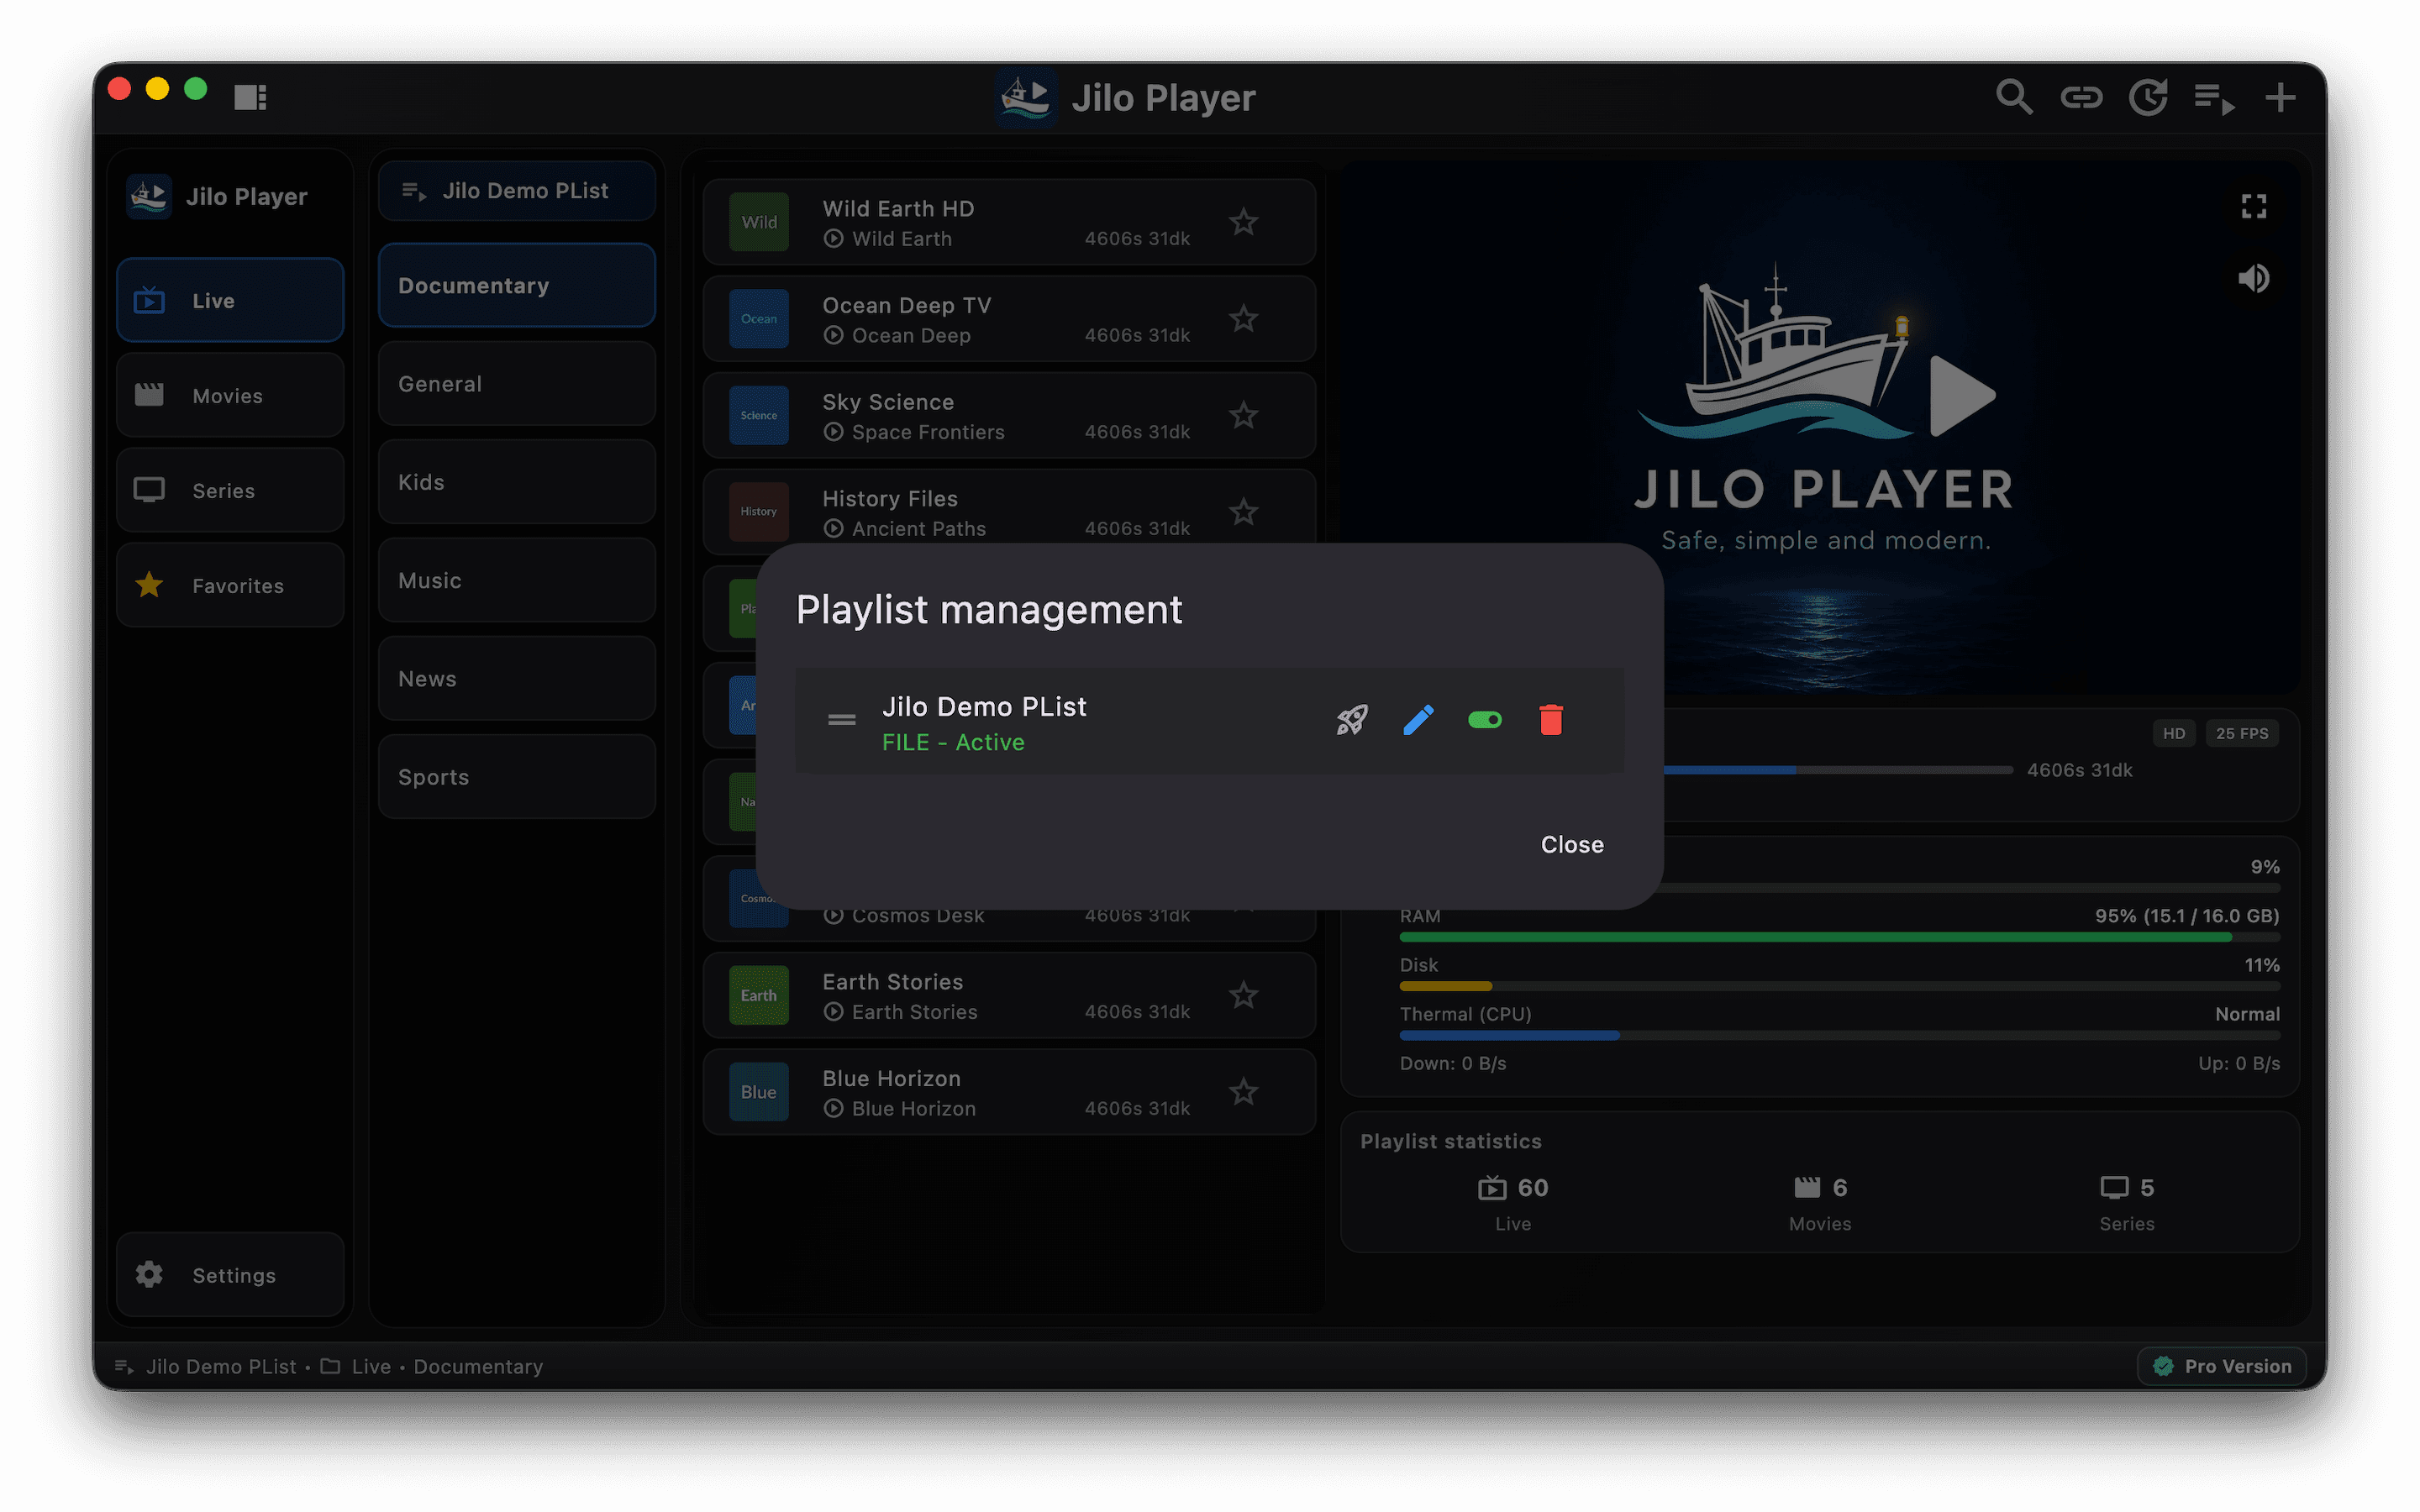Select the General category
The width and height of the screenshot is (2420, 1512).
click(517, 384)
